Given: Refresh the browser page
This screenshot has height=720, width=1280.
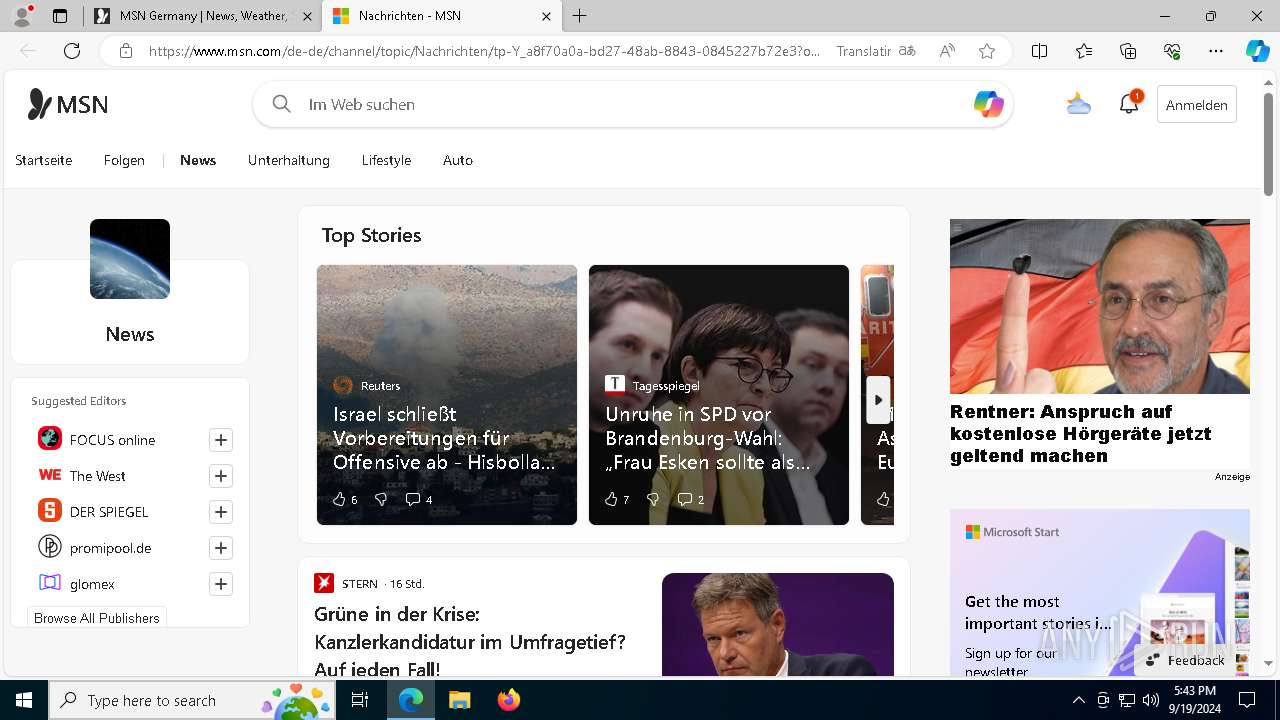Looking at the screenshot, I should 72,51.
